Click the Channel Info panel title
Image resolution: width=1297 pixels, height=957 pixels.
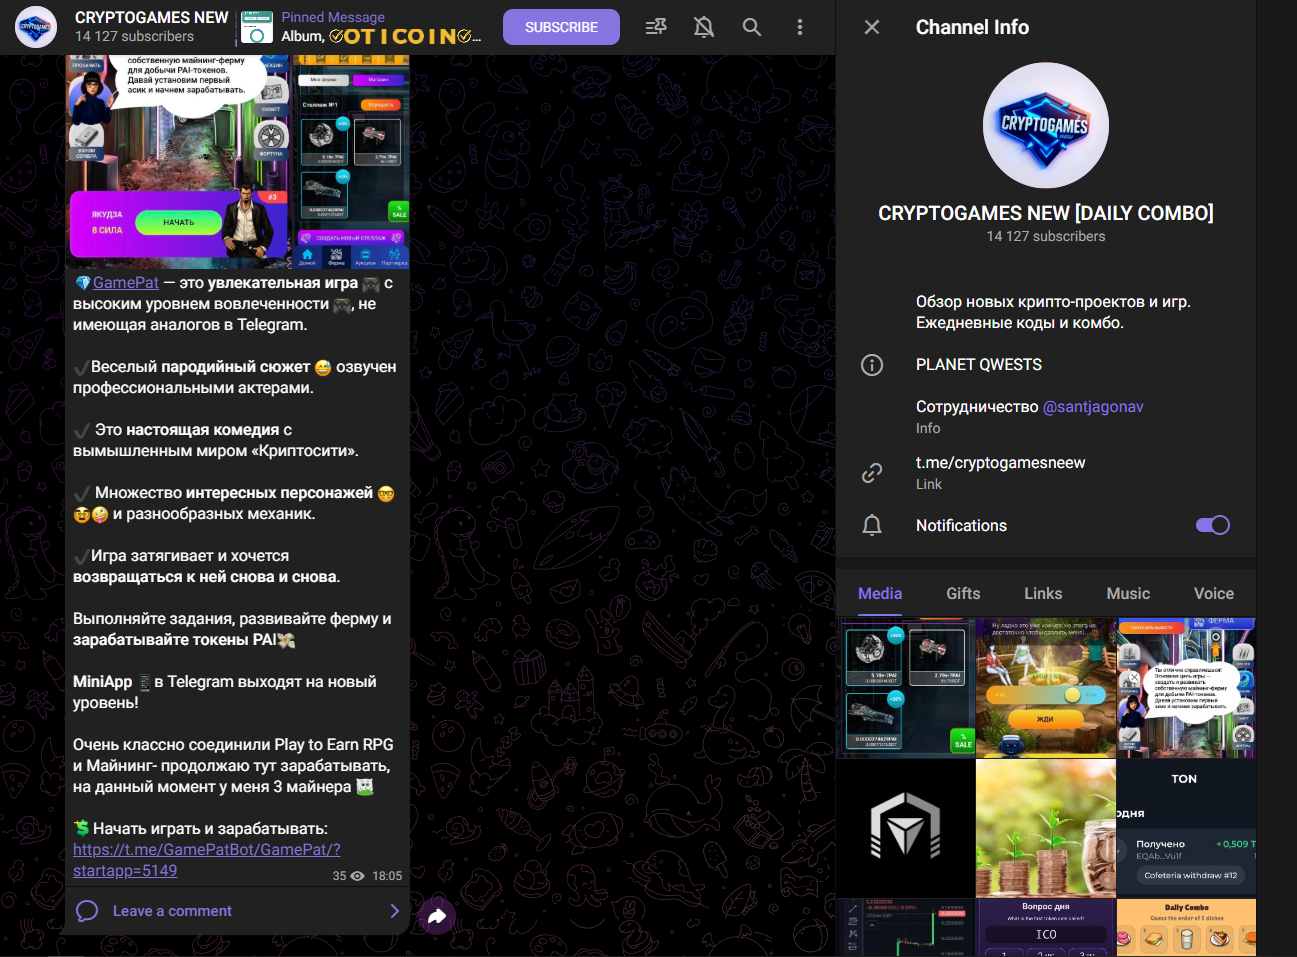(972, 27)
